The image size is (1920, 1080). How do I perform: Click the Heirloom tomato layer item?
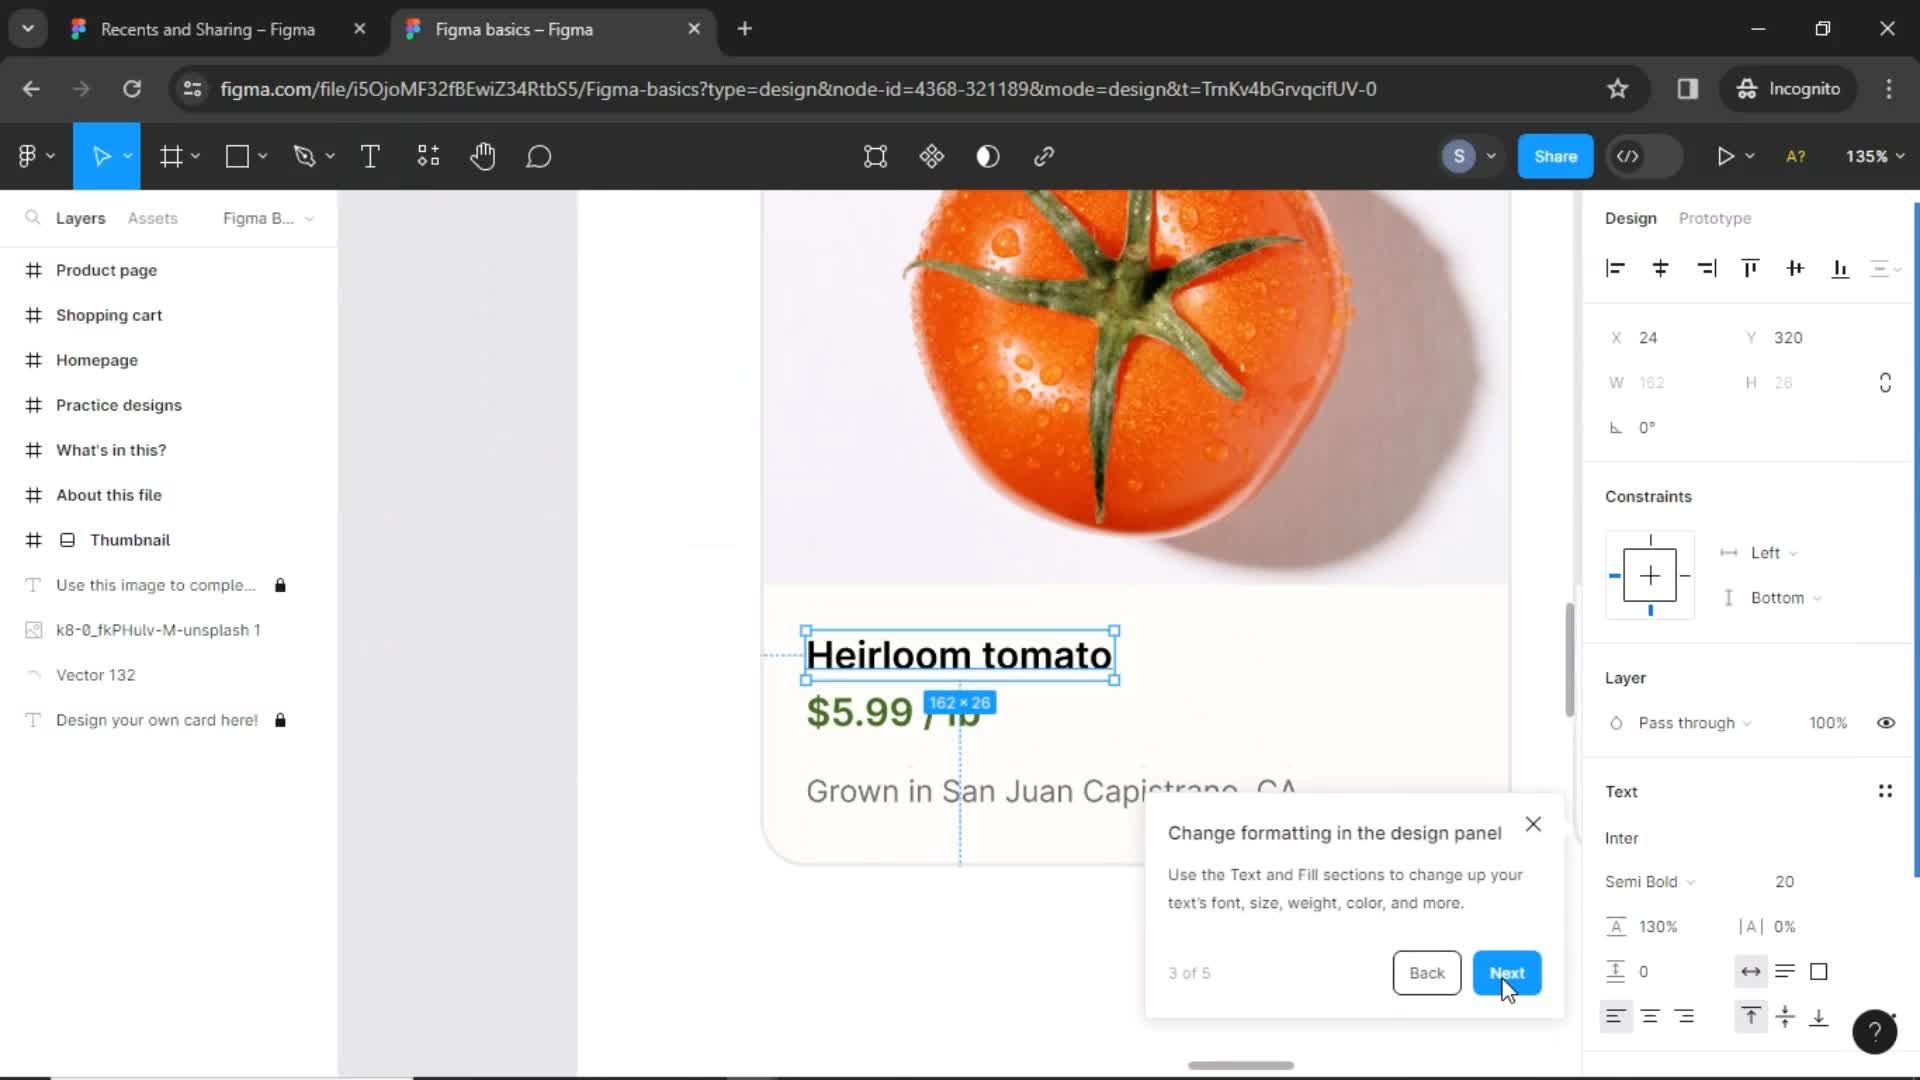click(959, 655)
